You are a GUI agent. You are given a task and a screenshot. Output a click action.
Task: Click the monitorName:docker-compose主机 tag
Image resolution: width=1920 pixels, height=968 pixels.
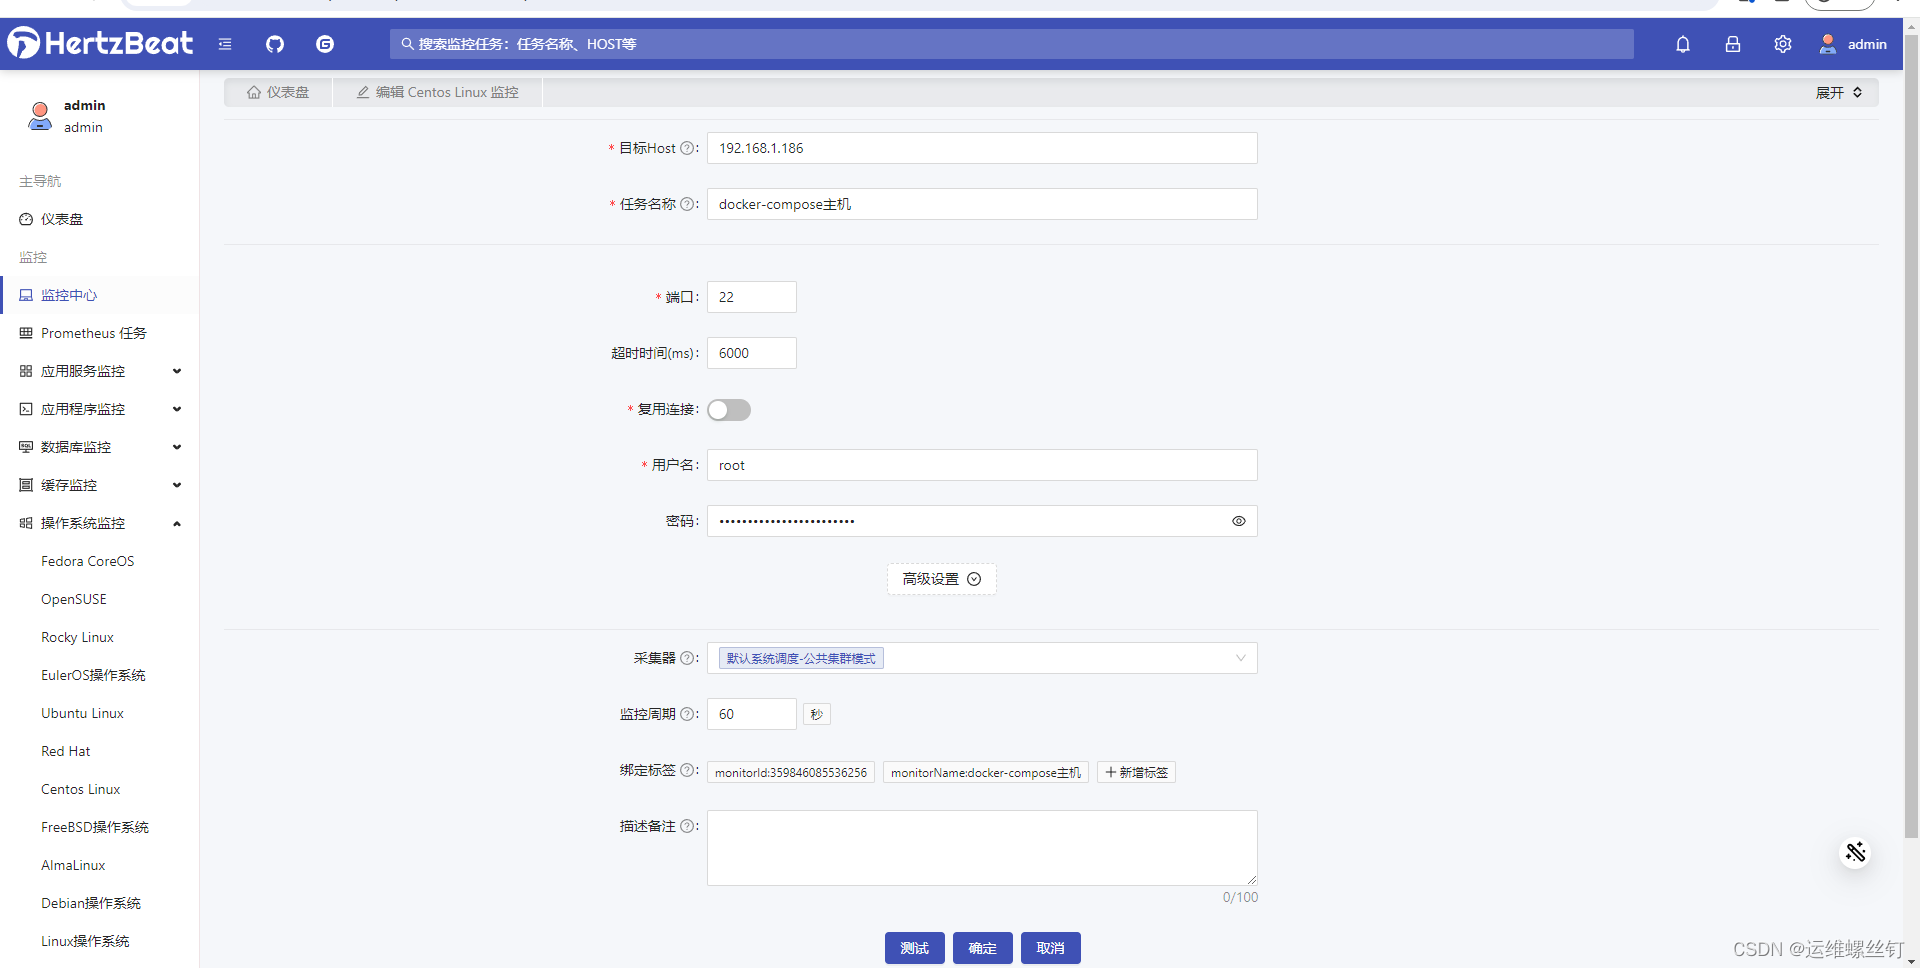tap(986, 772)
